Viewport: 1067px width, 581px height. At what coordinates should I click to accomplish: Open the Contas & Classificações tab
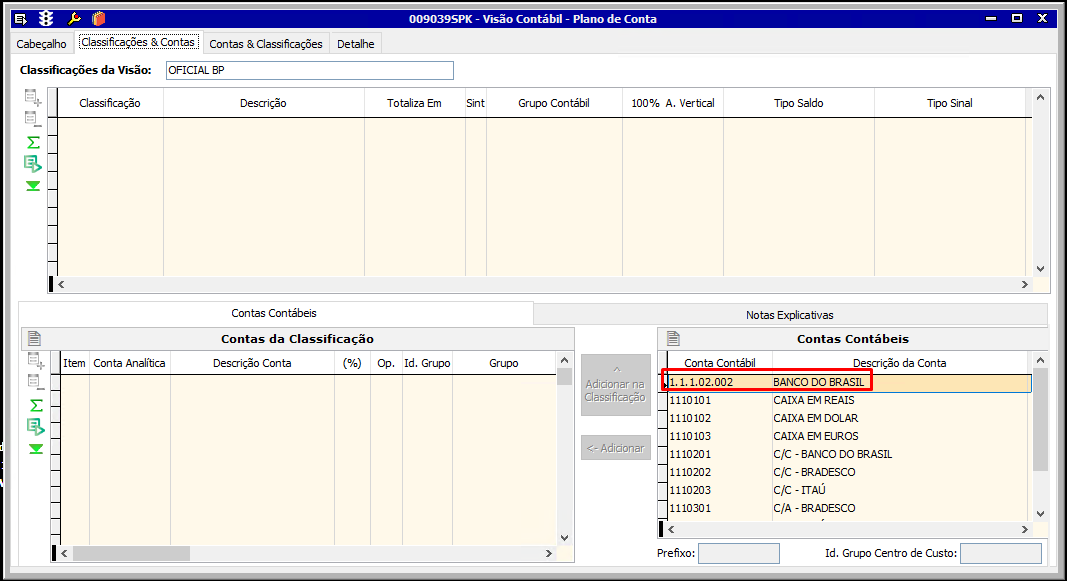point(266,44)
